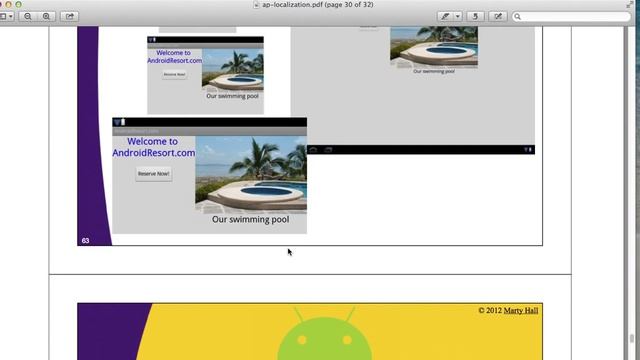Click the vertical scrollbar thumb
This screenshot has width=640, height=360.
pyautogui.click(x=632, y=339)
